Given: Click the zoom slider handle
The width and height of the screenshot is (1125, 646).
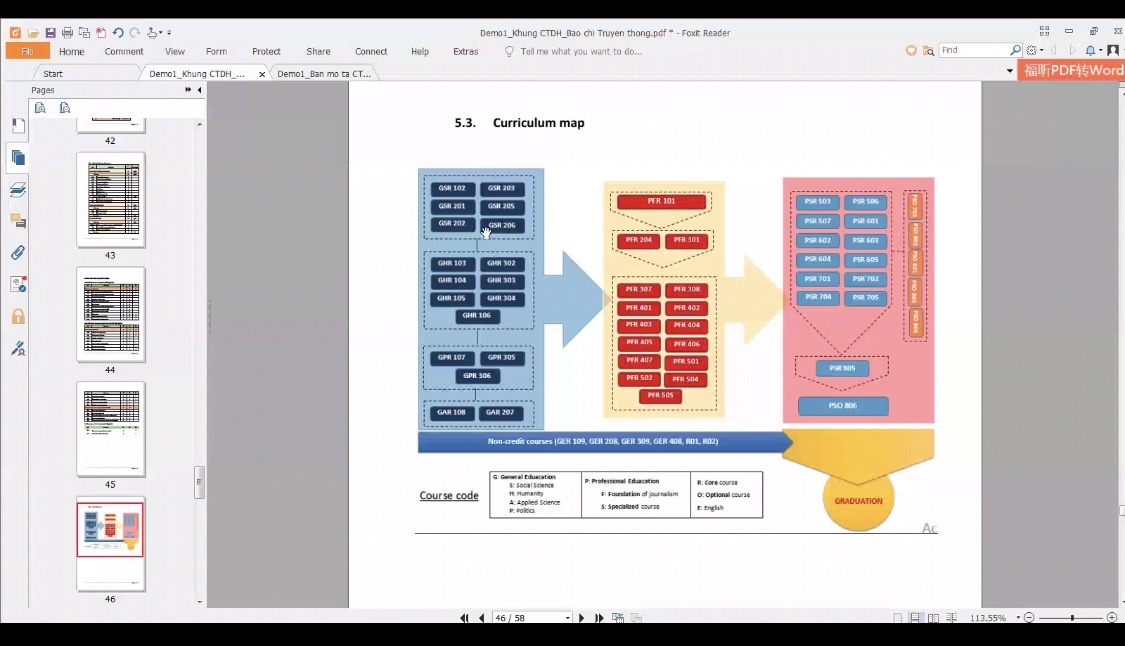Looking at the screenshot, I should (x=1072, y=618).
